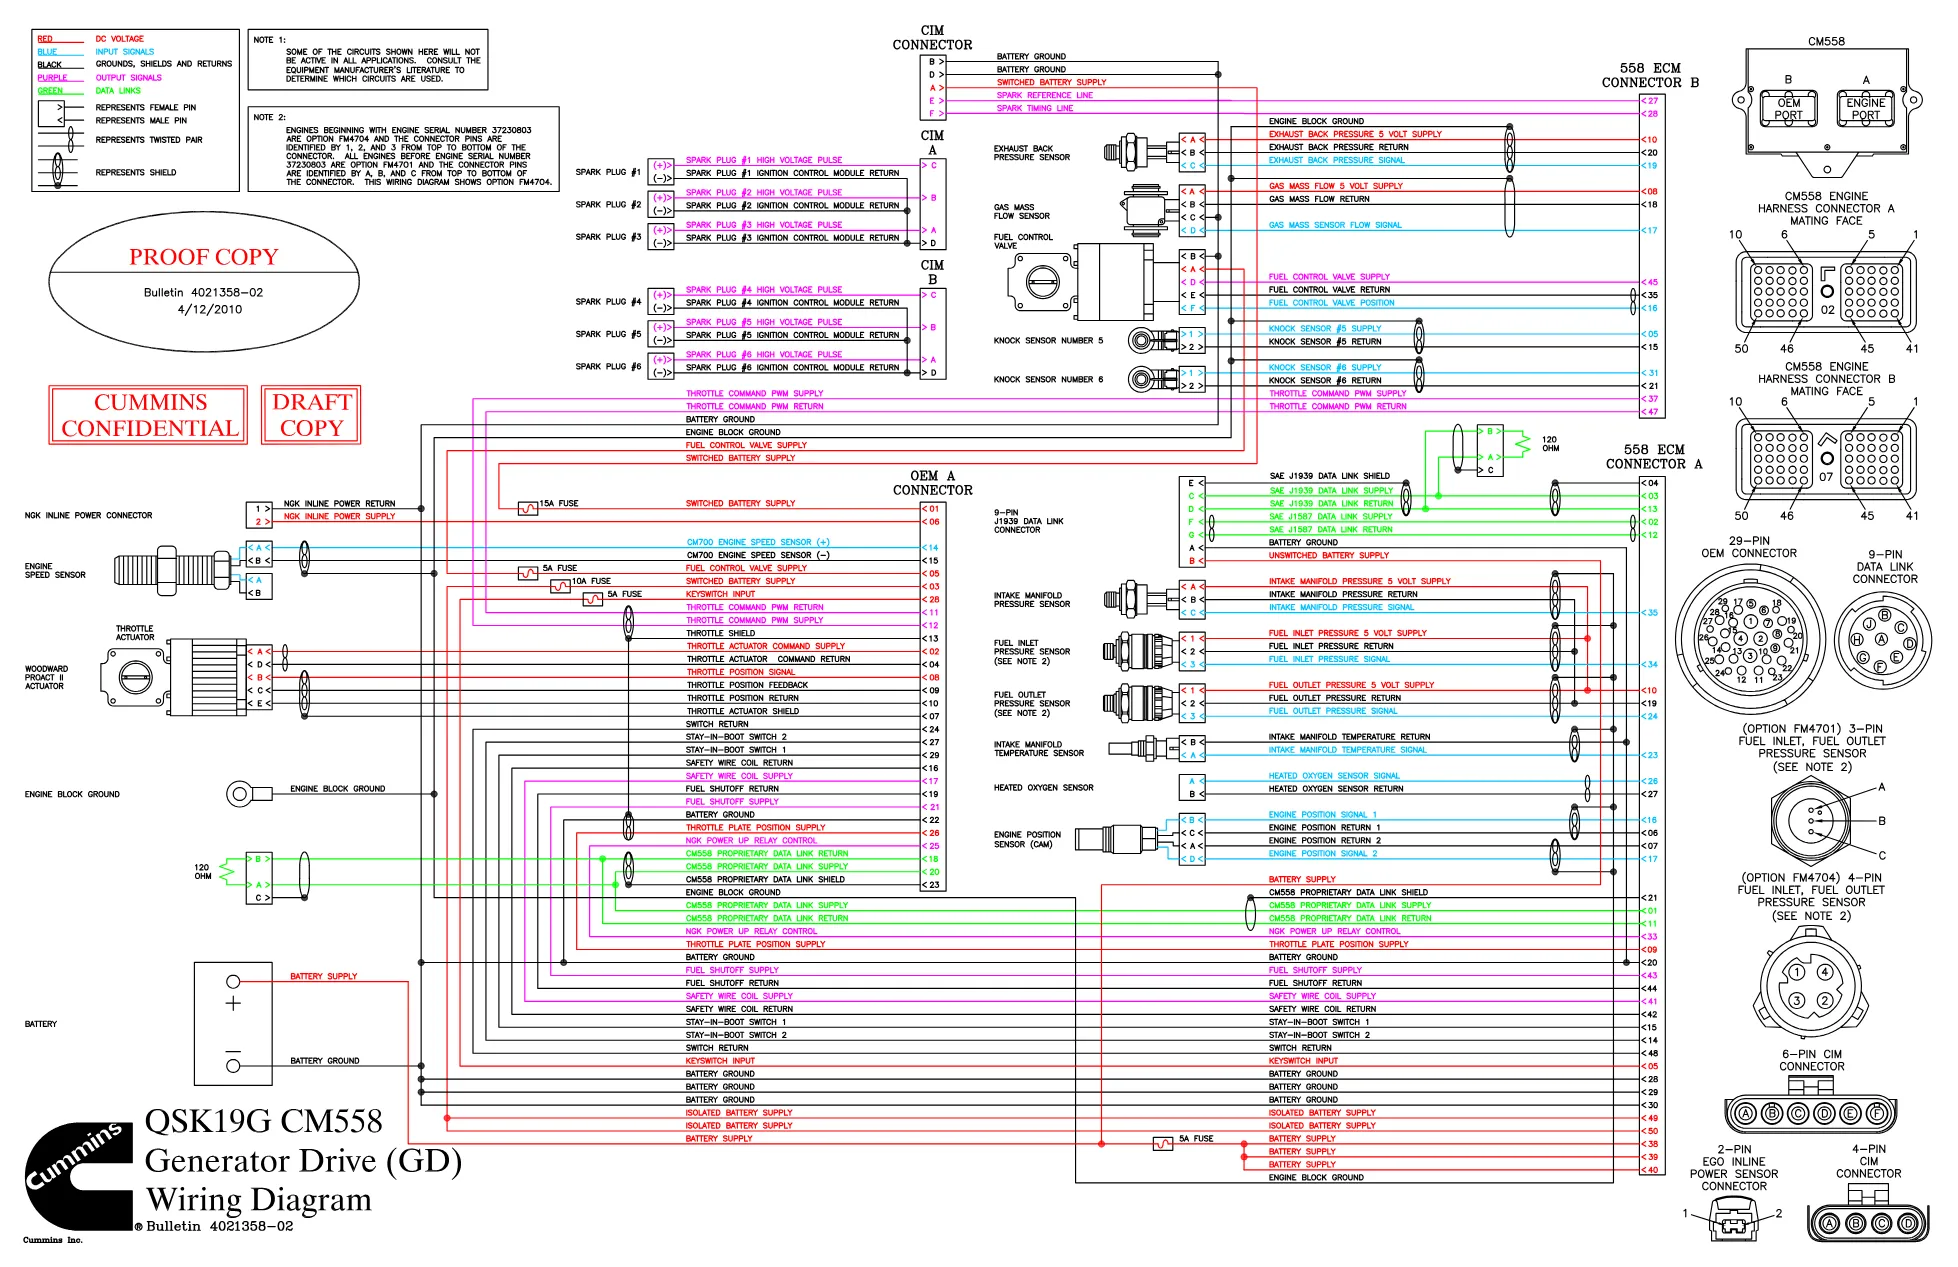
Task: Select the SPARK PLUG #6 label
Action: coord(608,367)
